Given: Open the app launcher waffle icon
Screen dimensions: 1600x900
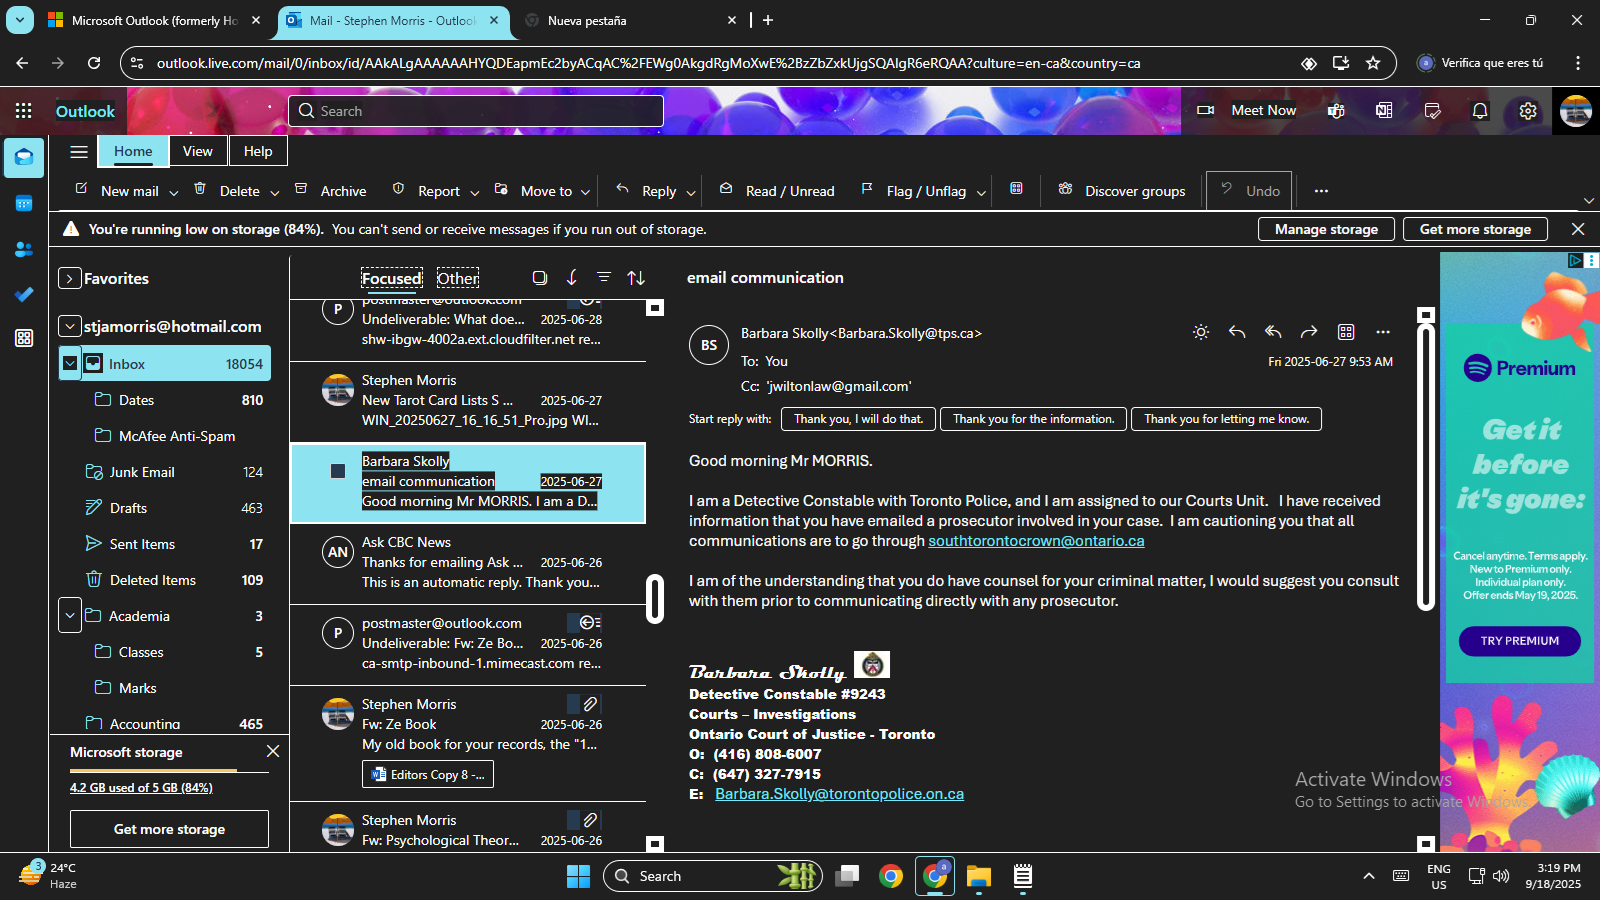Looking at the screenshot, I should point(24,111).
